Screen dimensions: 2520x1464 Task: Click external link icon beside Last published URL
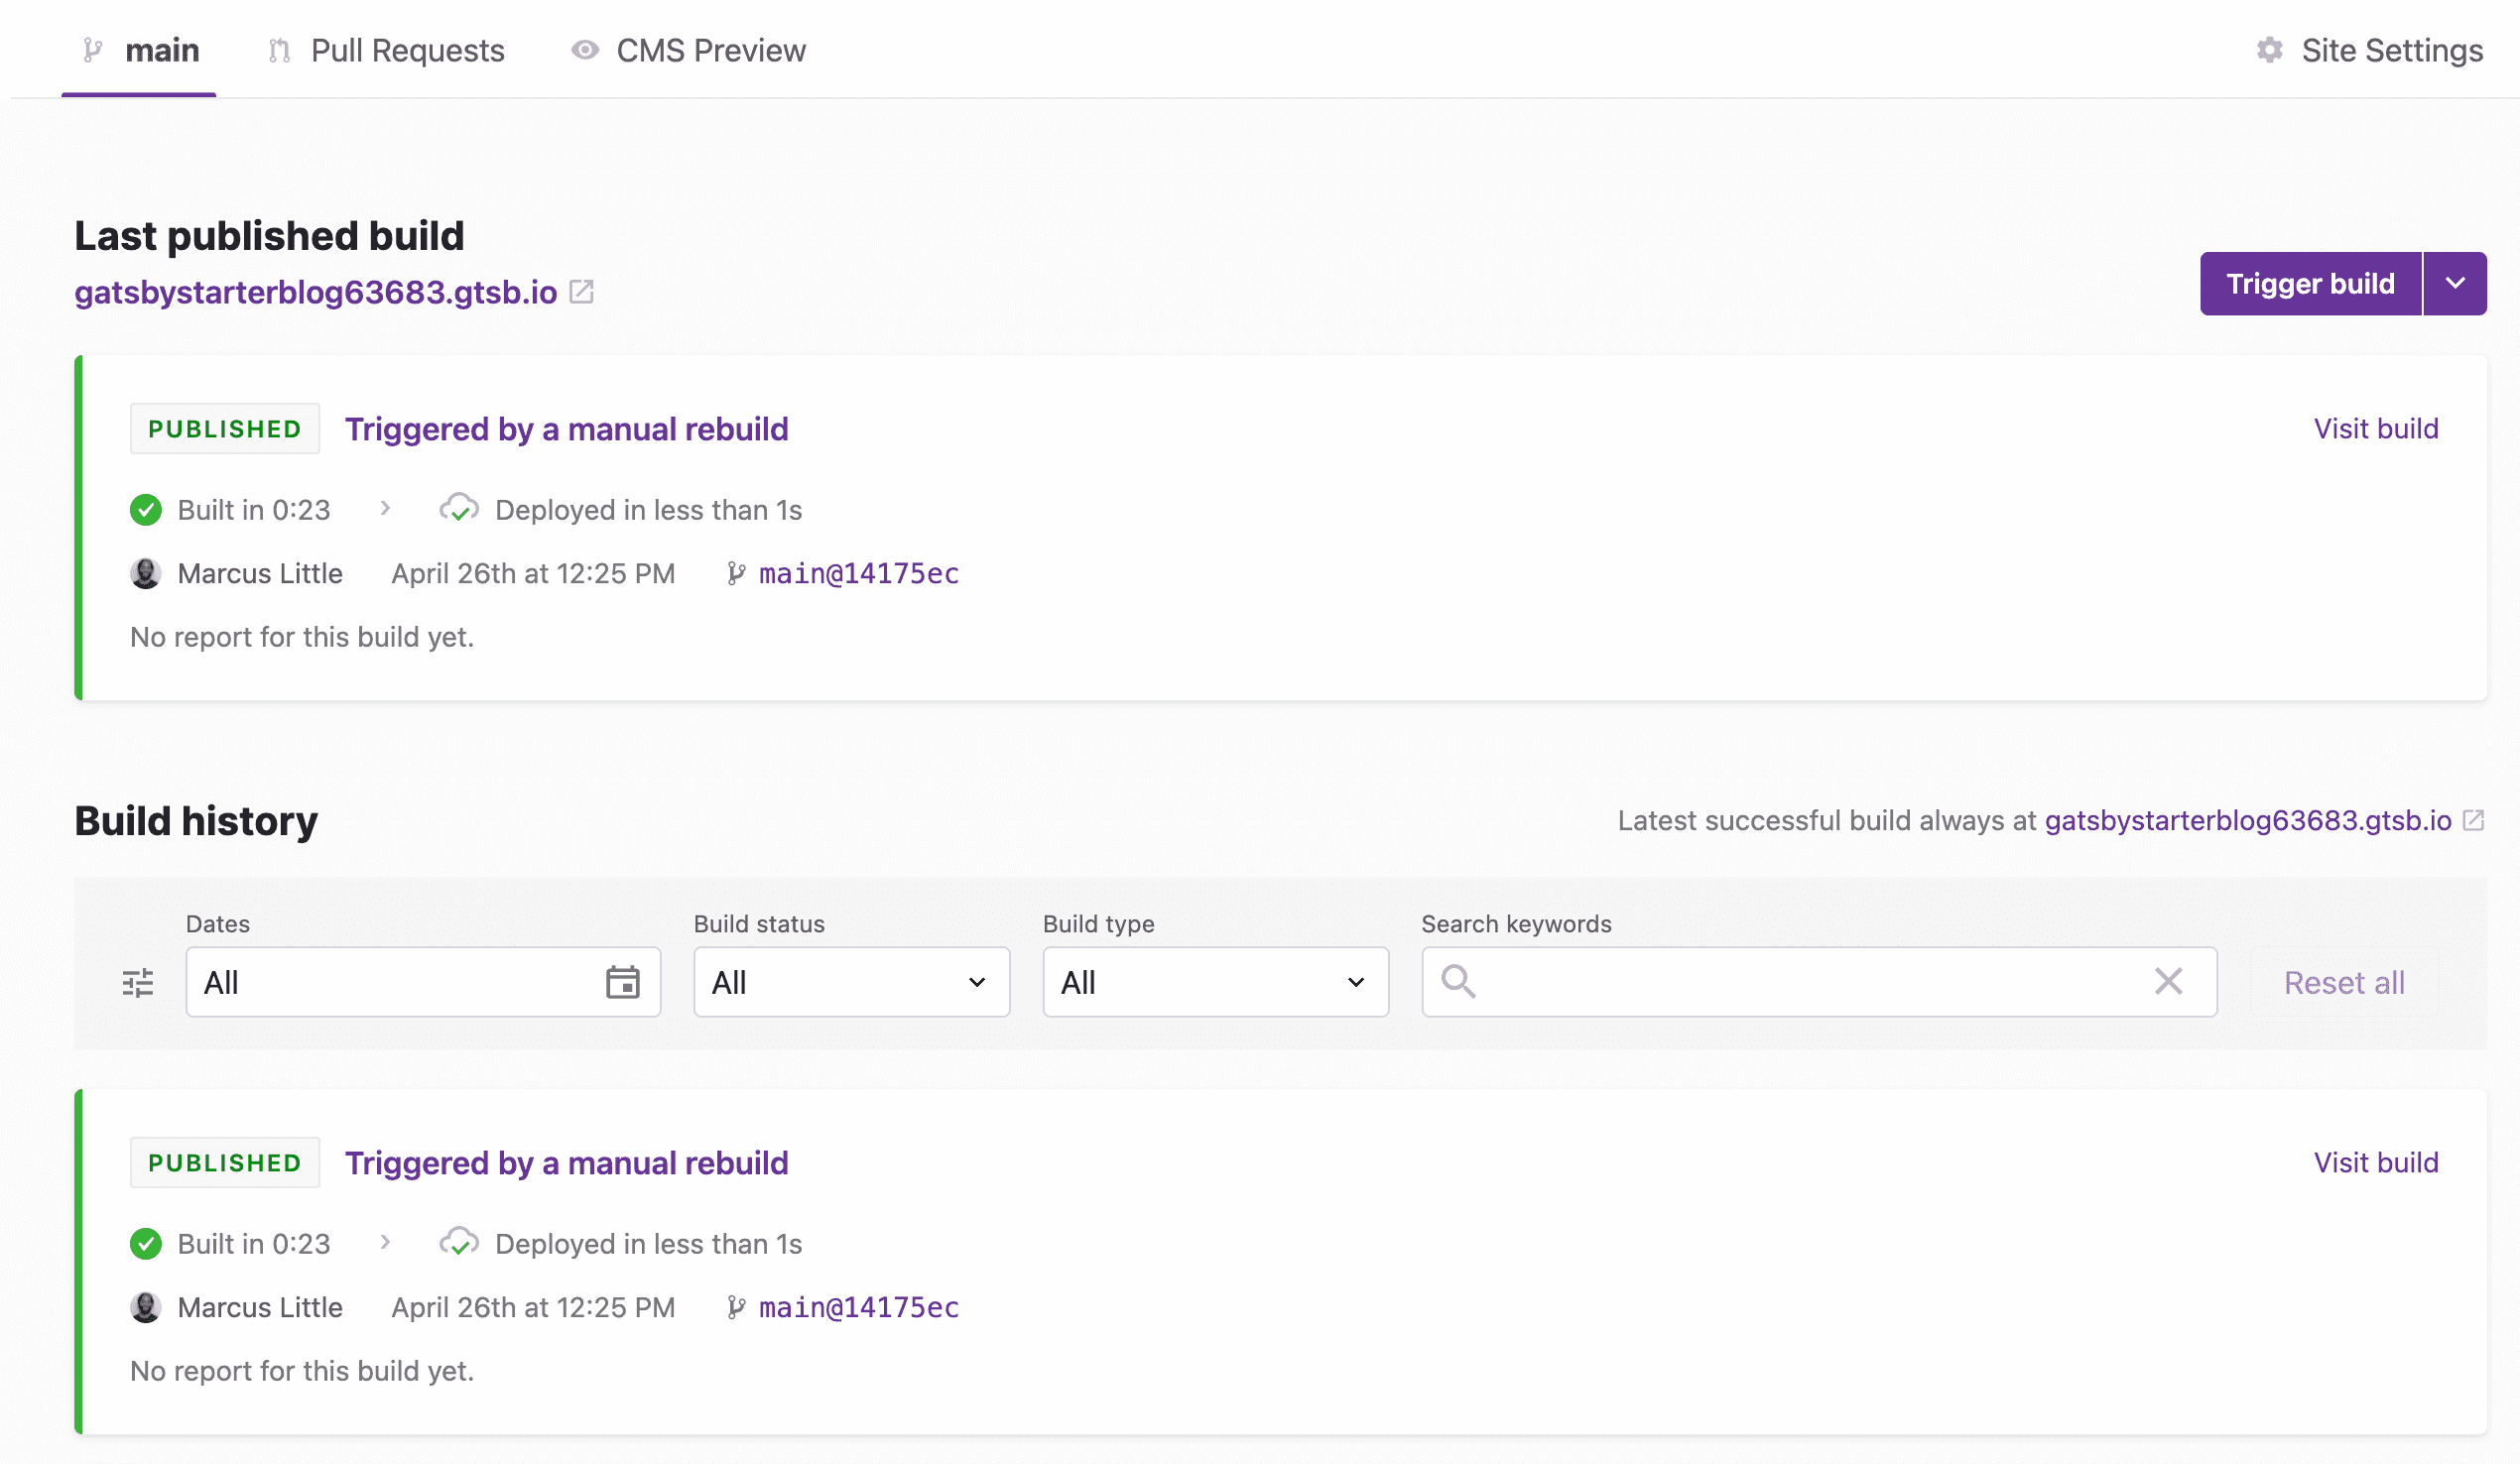582,292
